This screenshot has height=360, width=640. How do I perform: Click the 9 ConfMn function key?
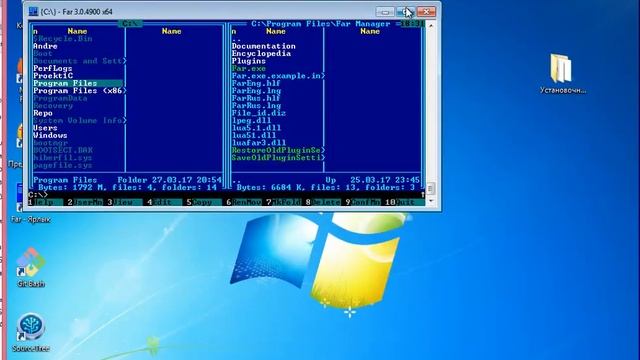(363, 202)
